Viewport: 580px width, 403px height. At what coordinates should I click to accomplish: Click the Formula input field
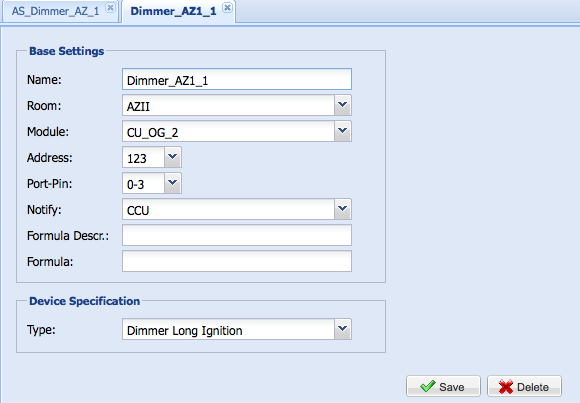tap(237, 261)
